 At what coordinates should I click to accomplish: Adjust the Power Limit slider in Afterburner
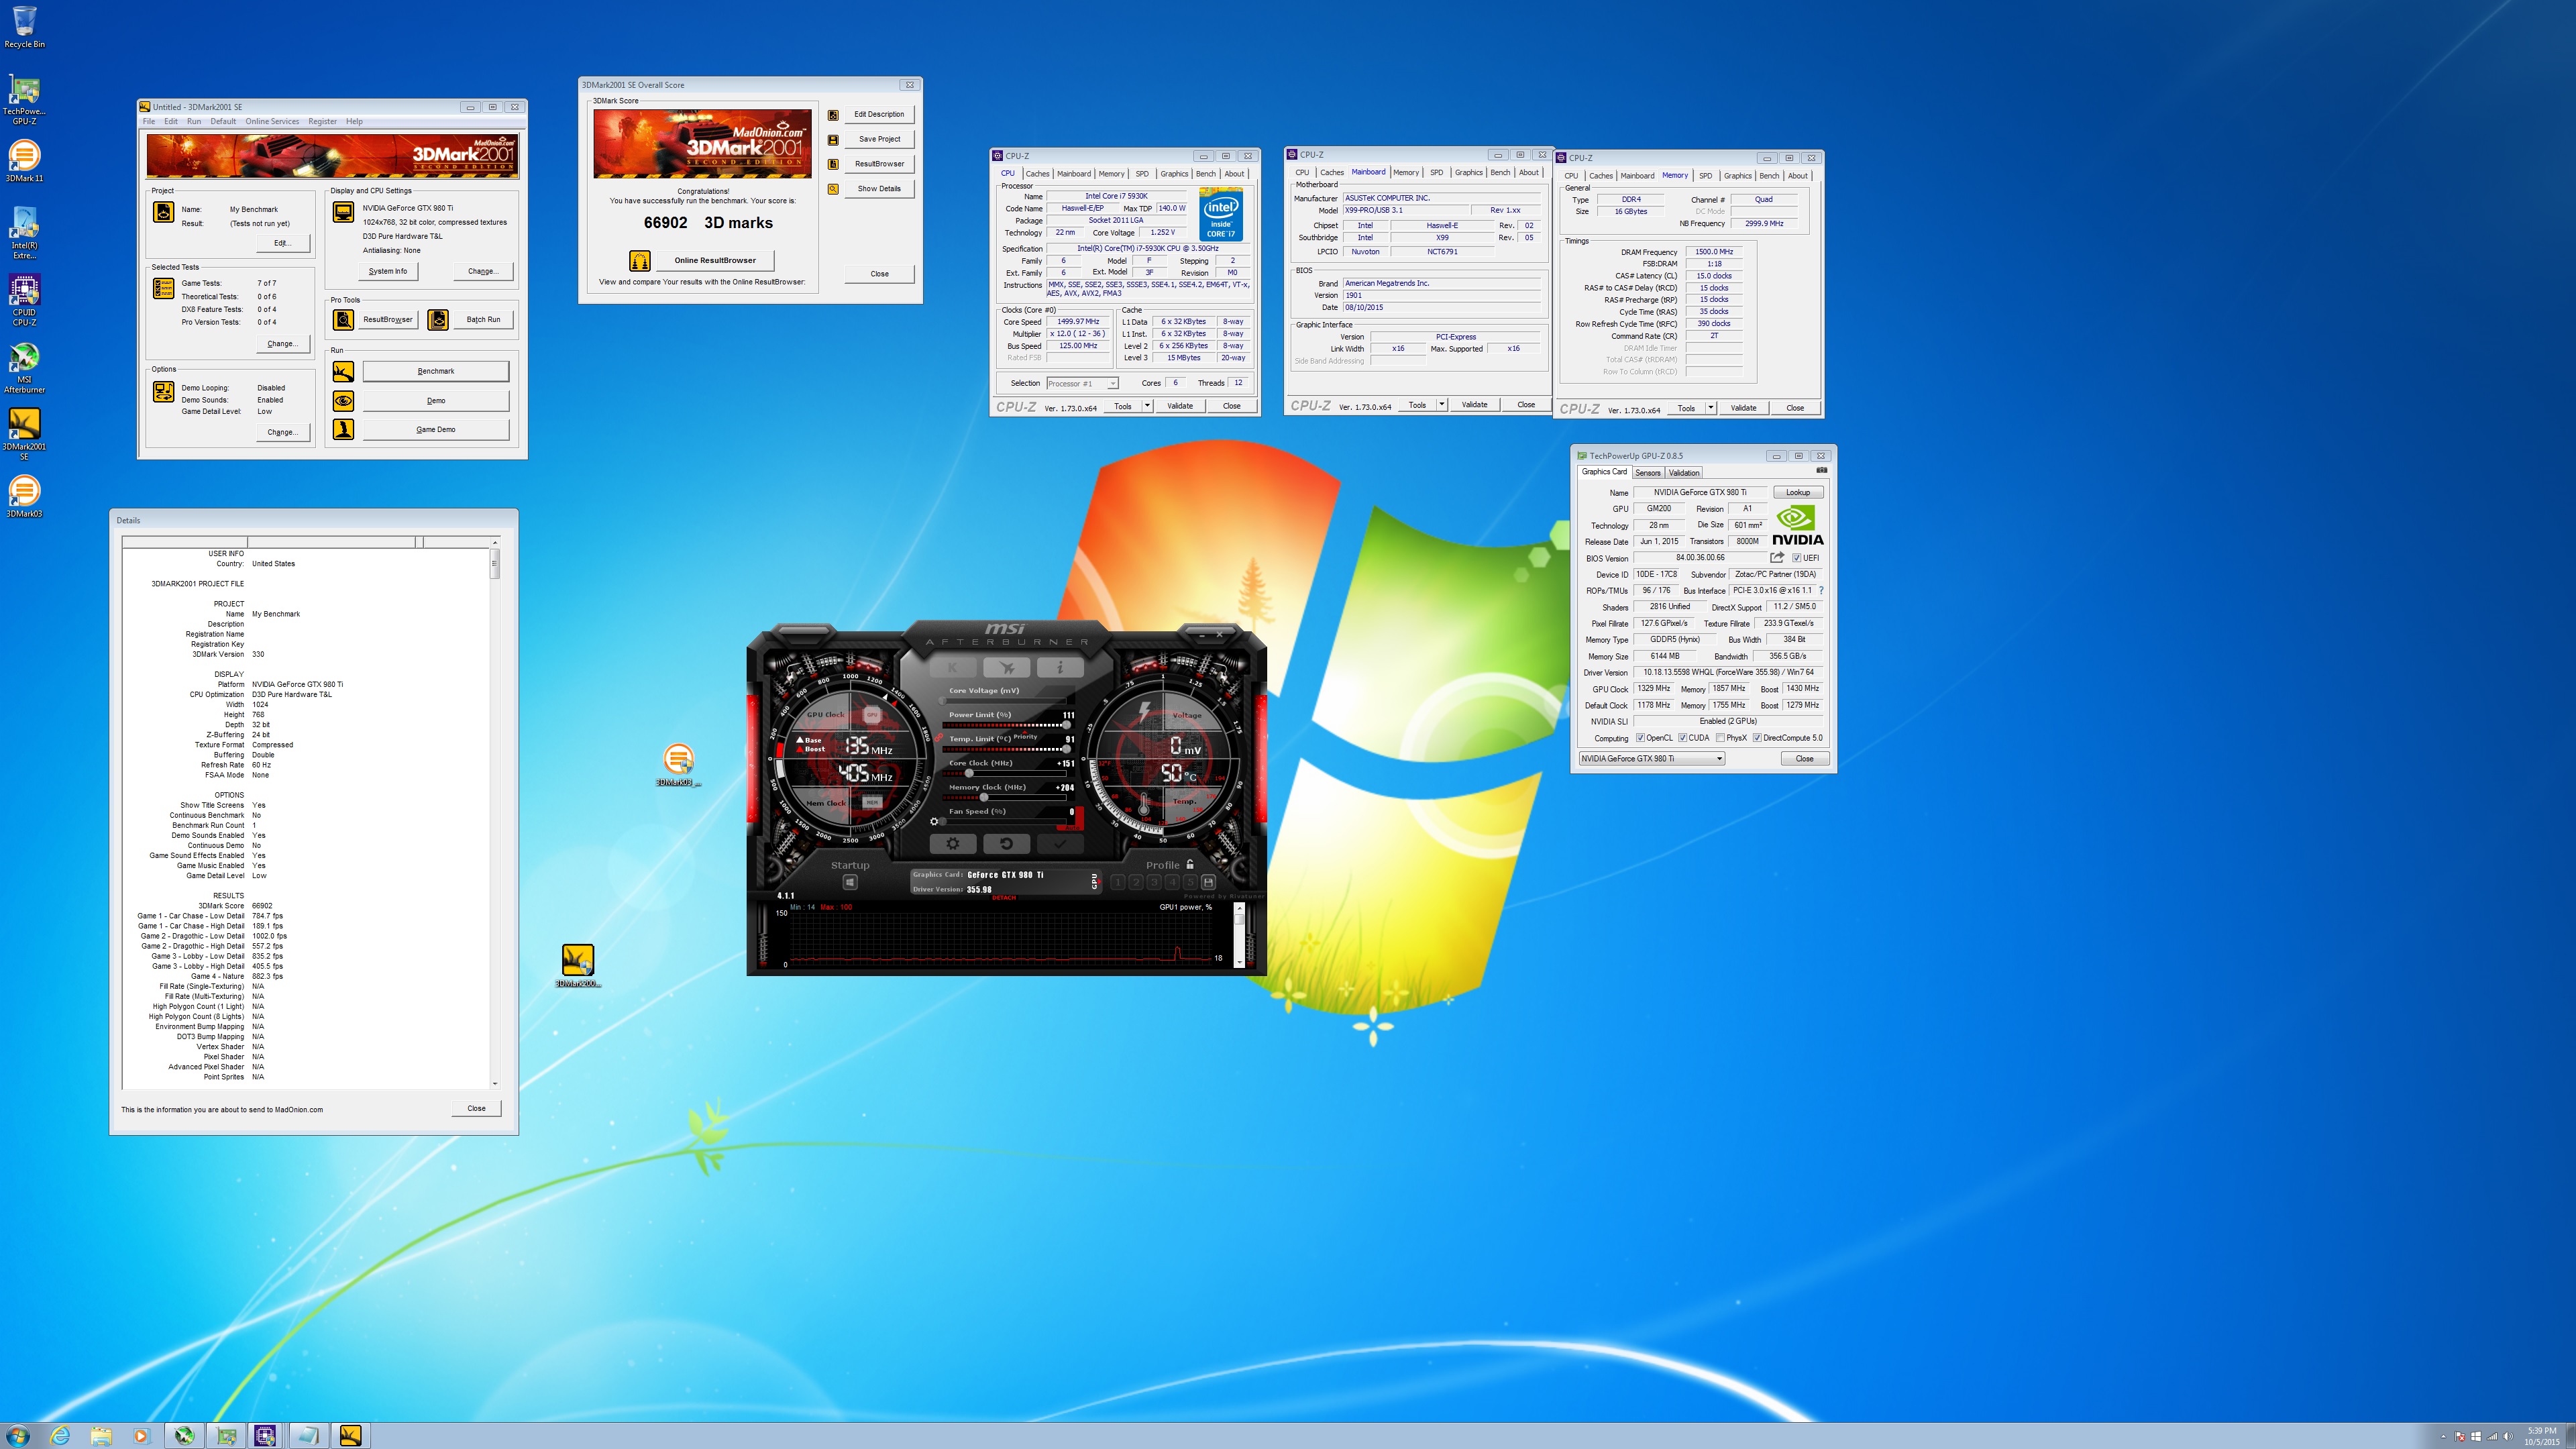1007,725
